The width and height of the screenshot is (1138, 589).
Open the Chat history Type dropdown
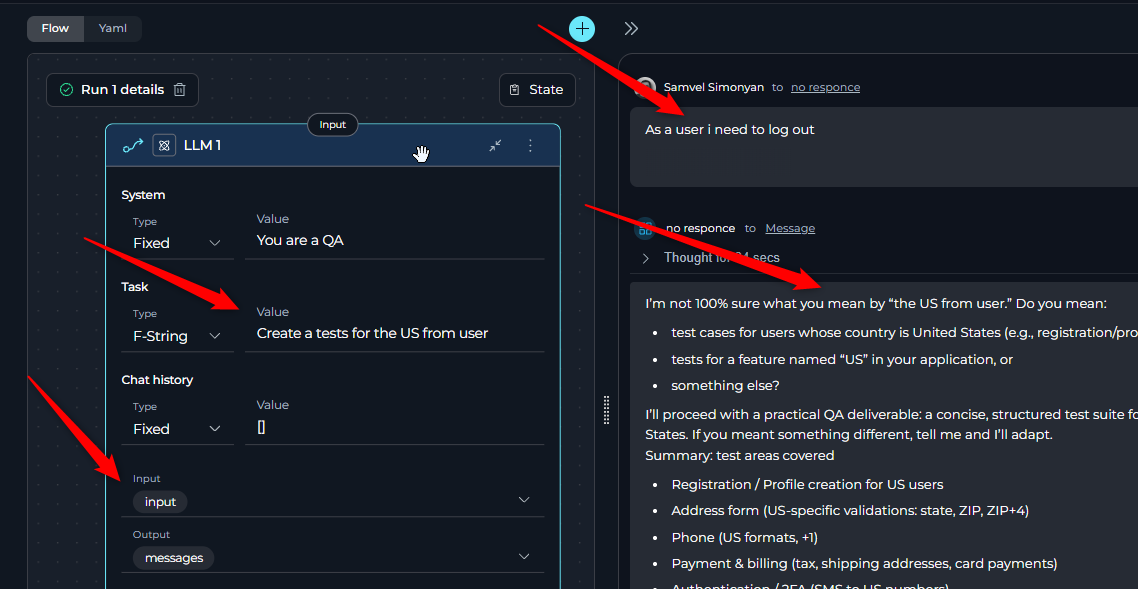177,429
